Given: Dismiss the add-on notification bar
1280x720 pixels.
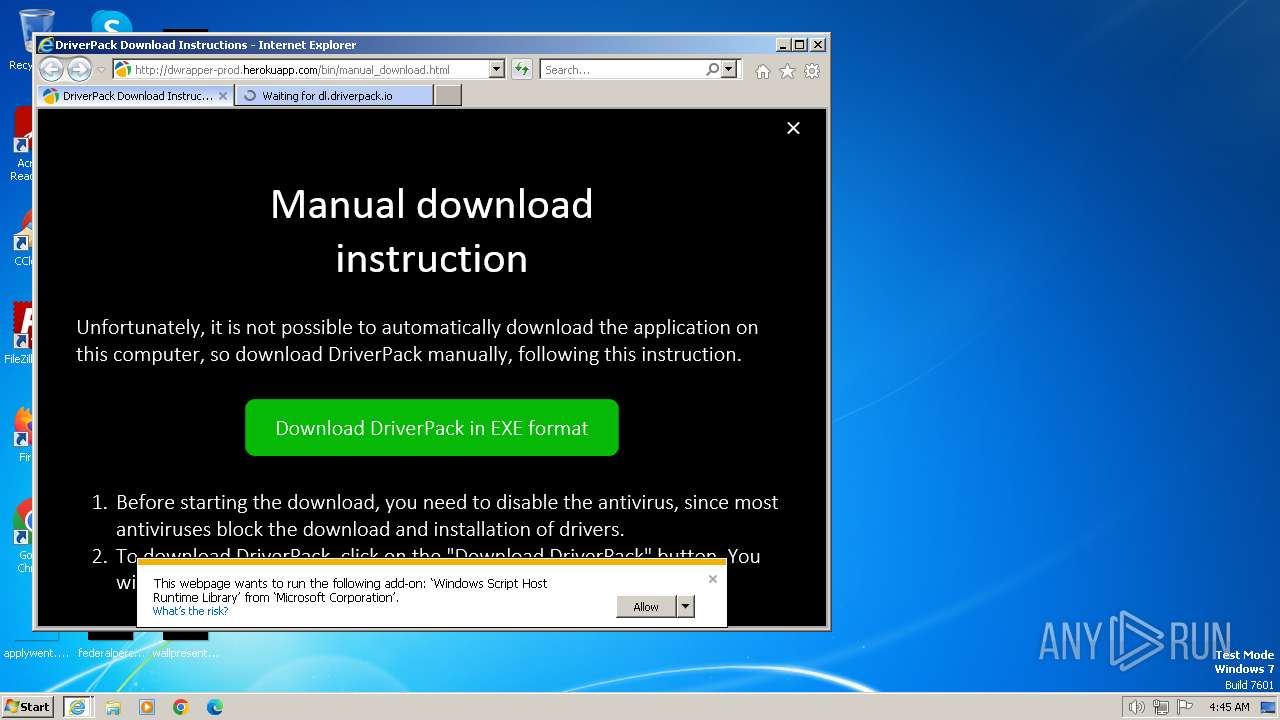Looking at the screenshot, I should click(x=713, y=579).
